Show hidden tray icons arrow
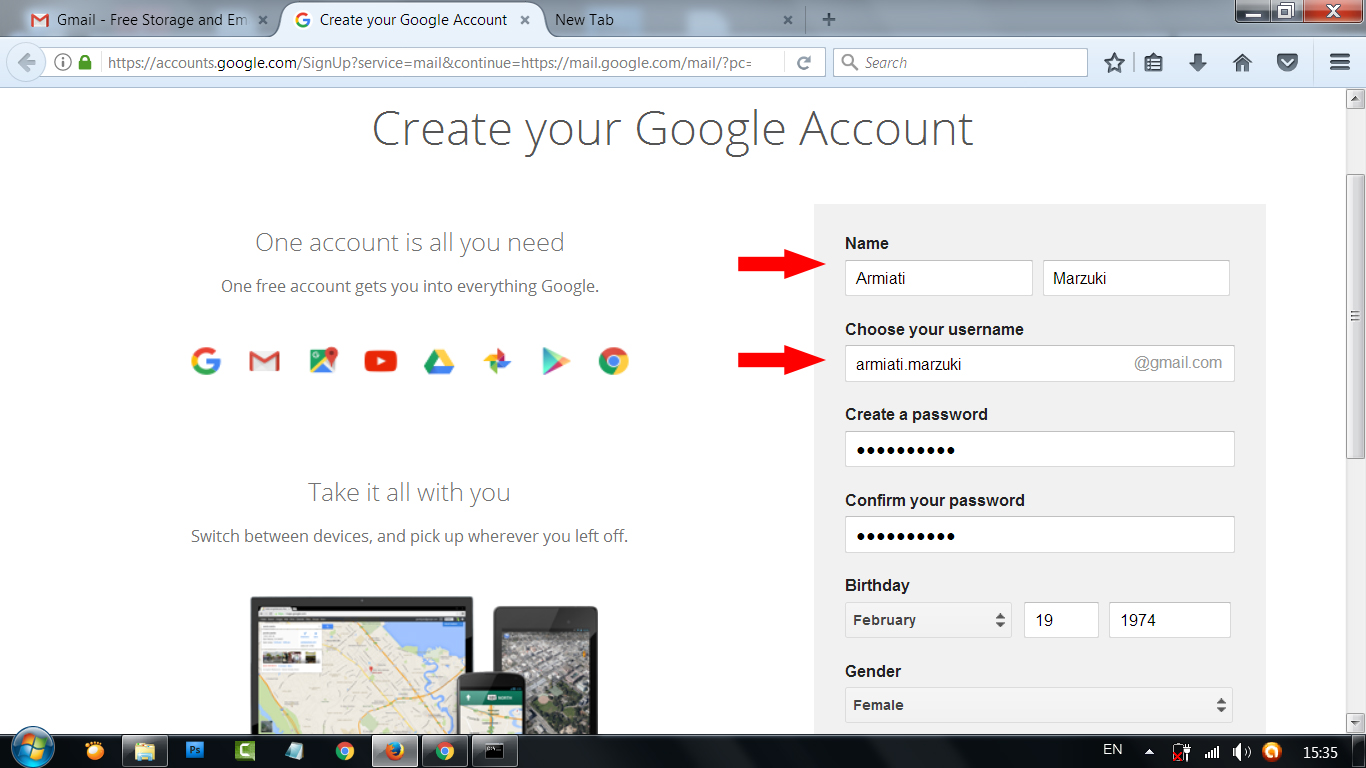 pyautogui.click(x=1149, y=751)
